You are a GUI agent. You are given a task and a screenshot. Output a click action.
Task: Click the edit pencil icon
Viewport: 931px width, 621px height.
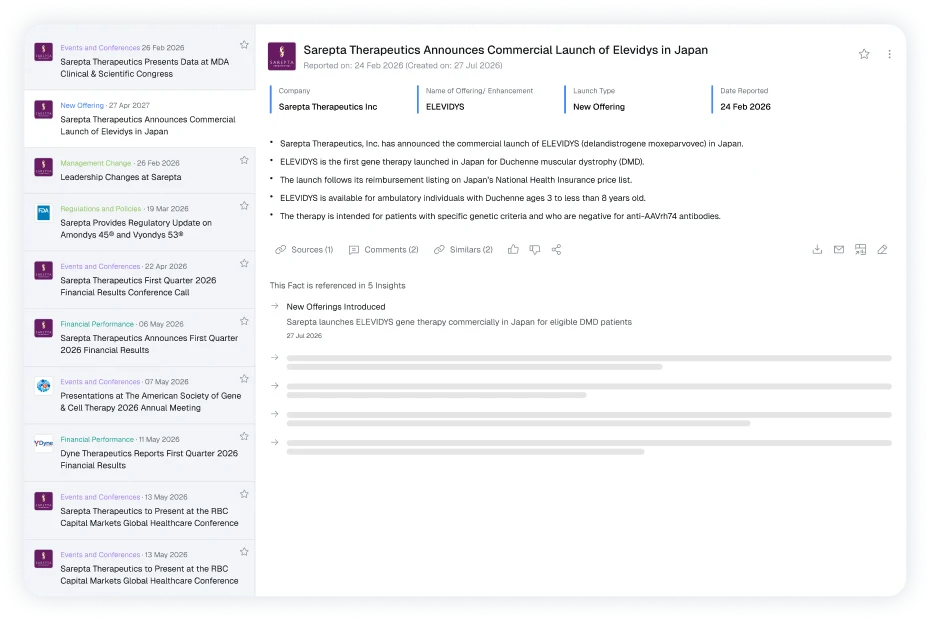click(x=882, y=249)
